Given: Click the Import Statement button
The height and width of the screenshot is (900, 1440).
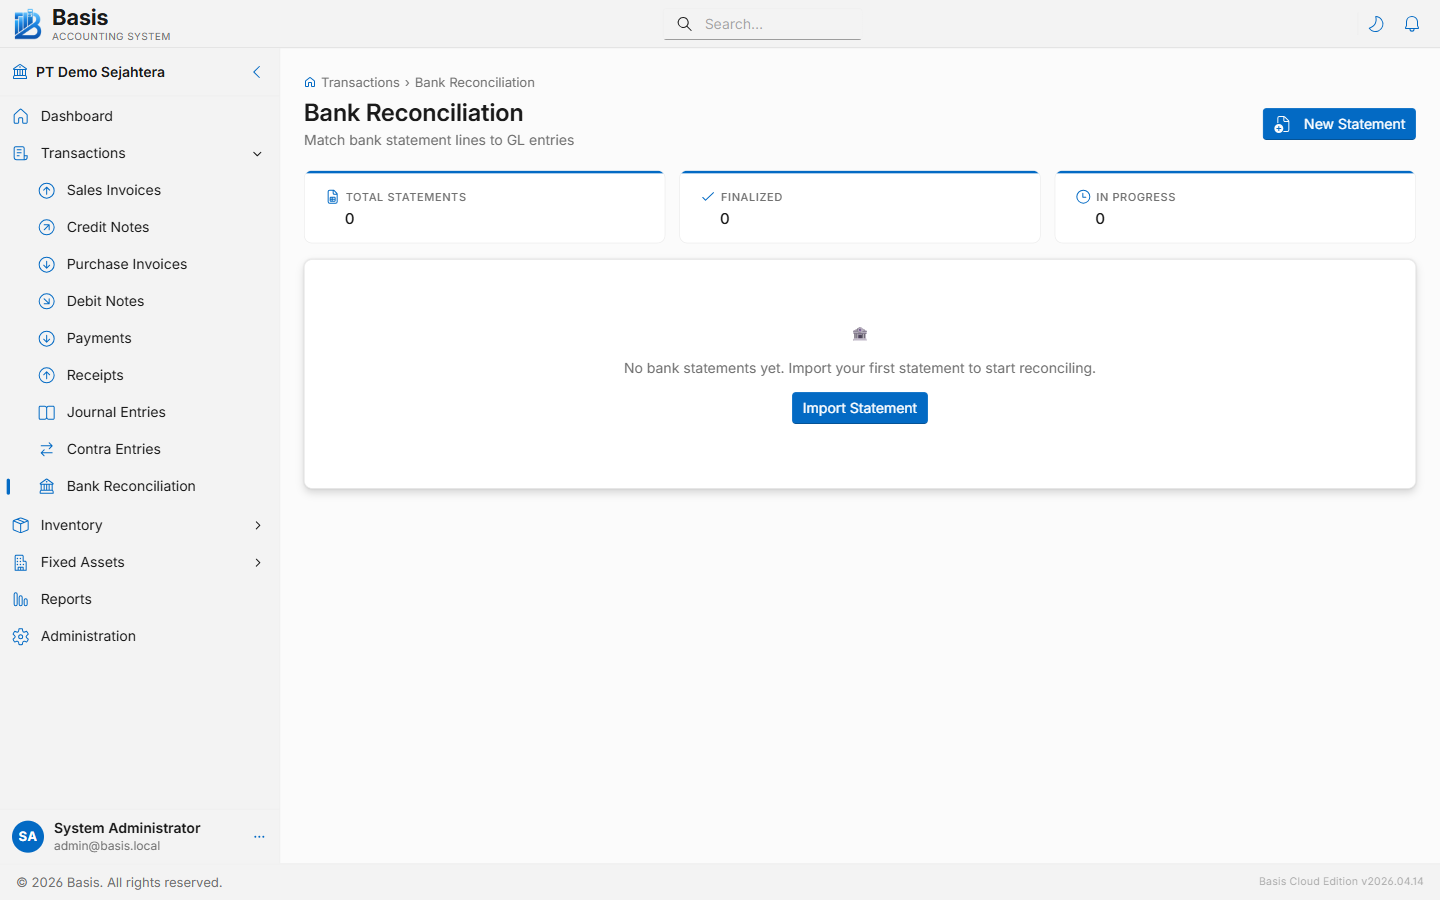Looking at the screenshot, I should (x=859, y=408).
